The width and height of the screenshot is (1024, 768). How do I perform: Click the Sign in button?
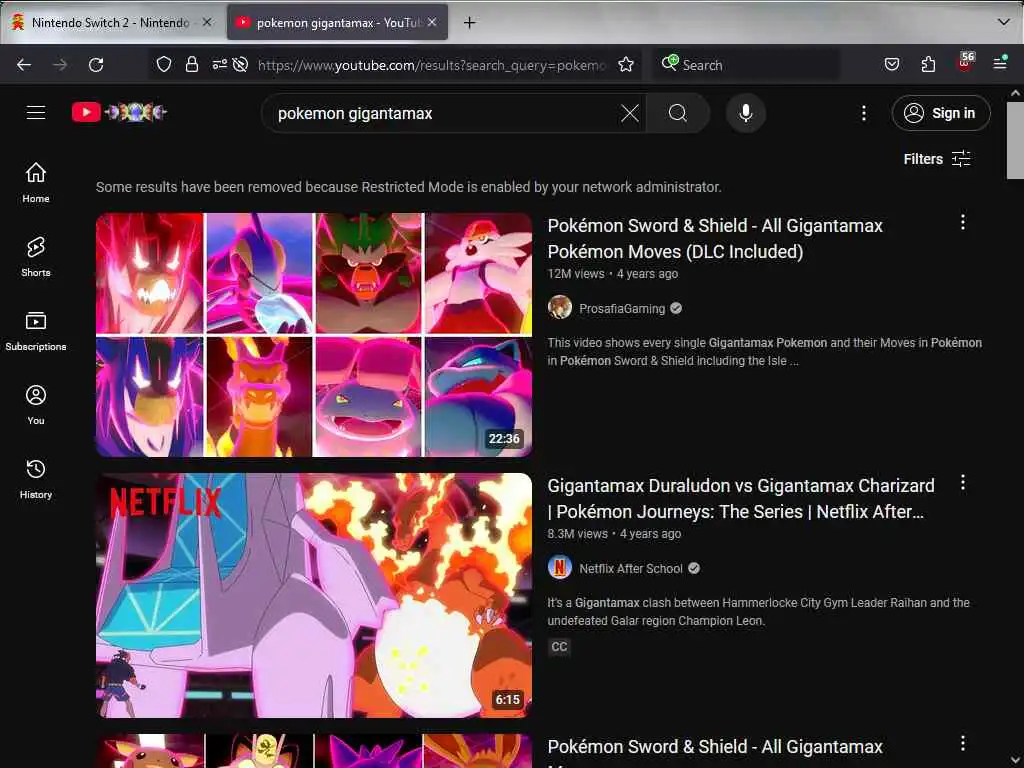click(x=940, y=113)
